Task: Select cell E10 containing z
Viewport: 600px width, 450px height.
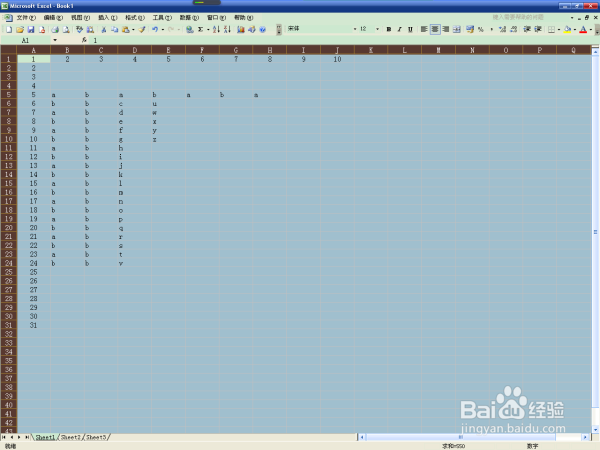Action: [168, 139]
